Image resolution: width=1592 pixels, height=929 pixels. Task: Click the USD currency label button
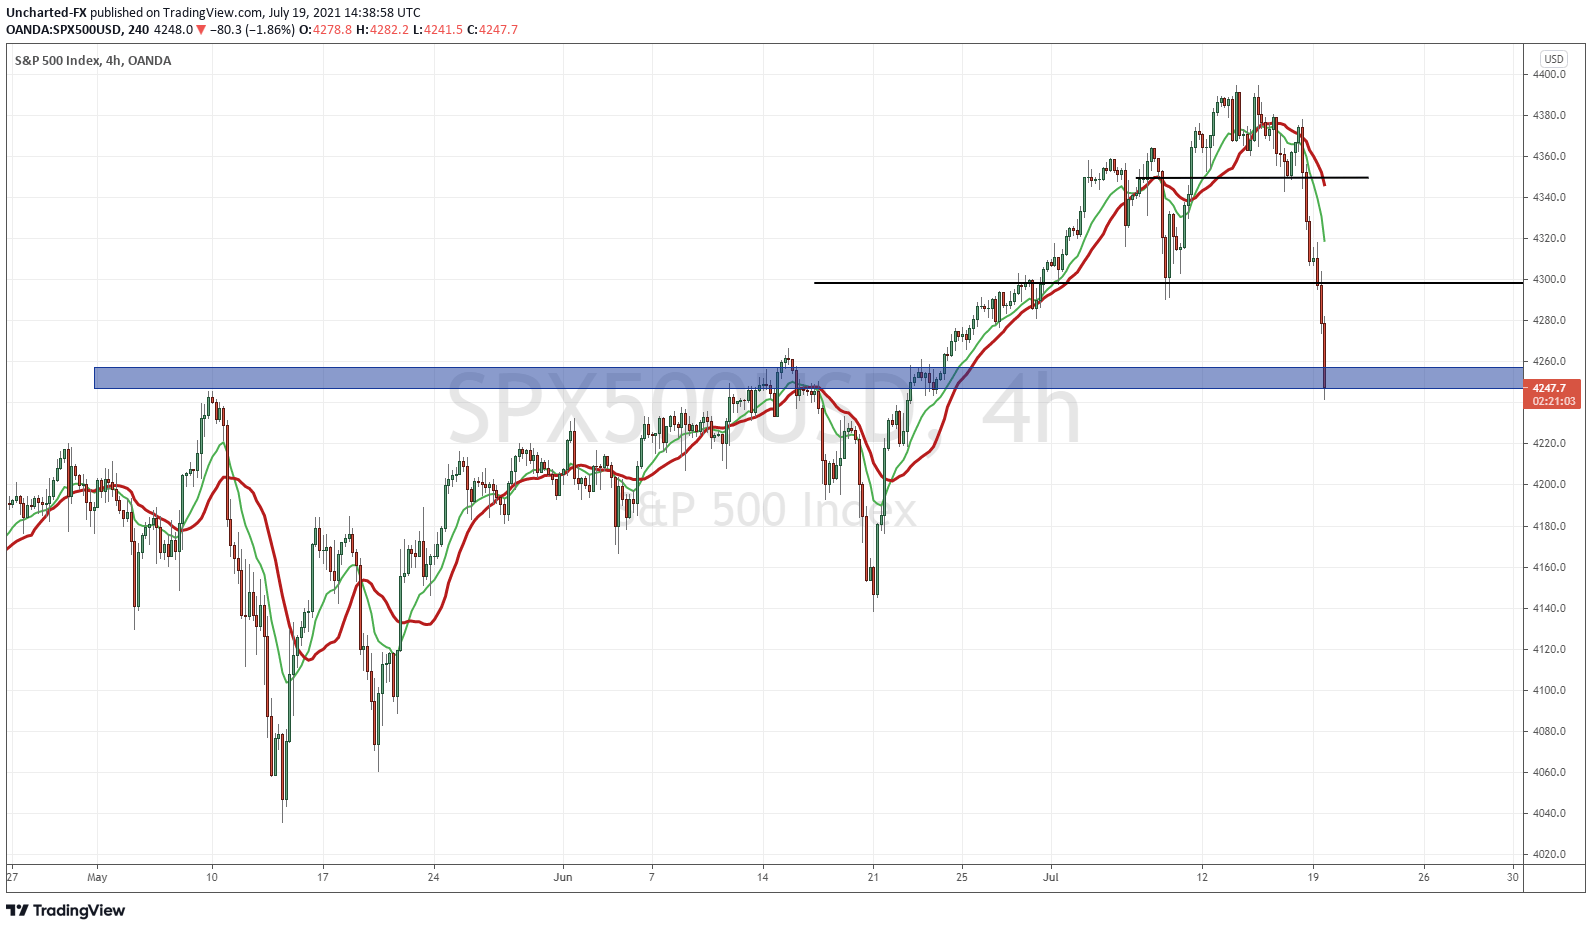1553,59
